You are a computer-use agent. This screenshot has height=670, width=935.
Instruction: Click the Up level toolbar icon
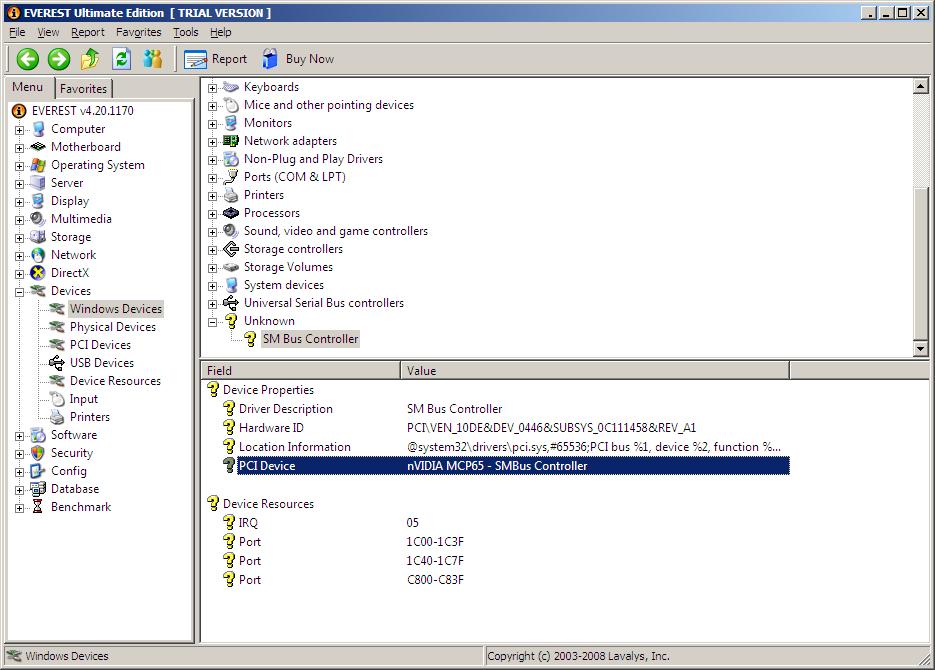(90, 59)
